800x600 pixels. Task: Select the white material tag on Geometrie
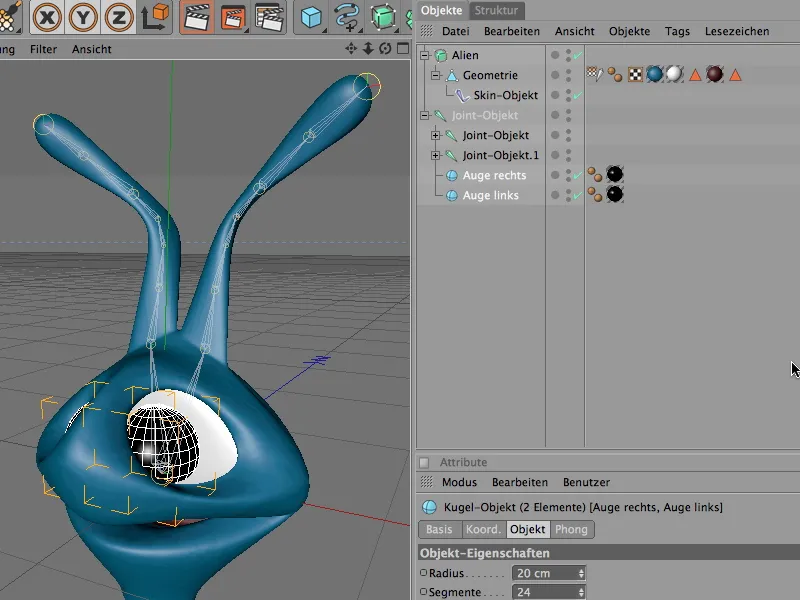coord(674,74)
